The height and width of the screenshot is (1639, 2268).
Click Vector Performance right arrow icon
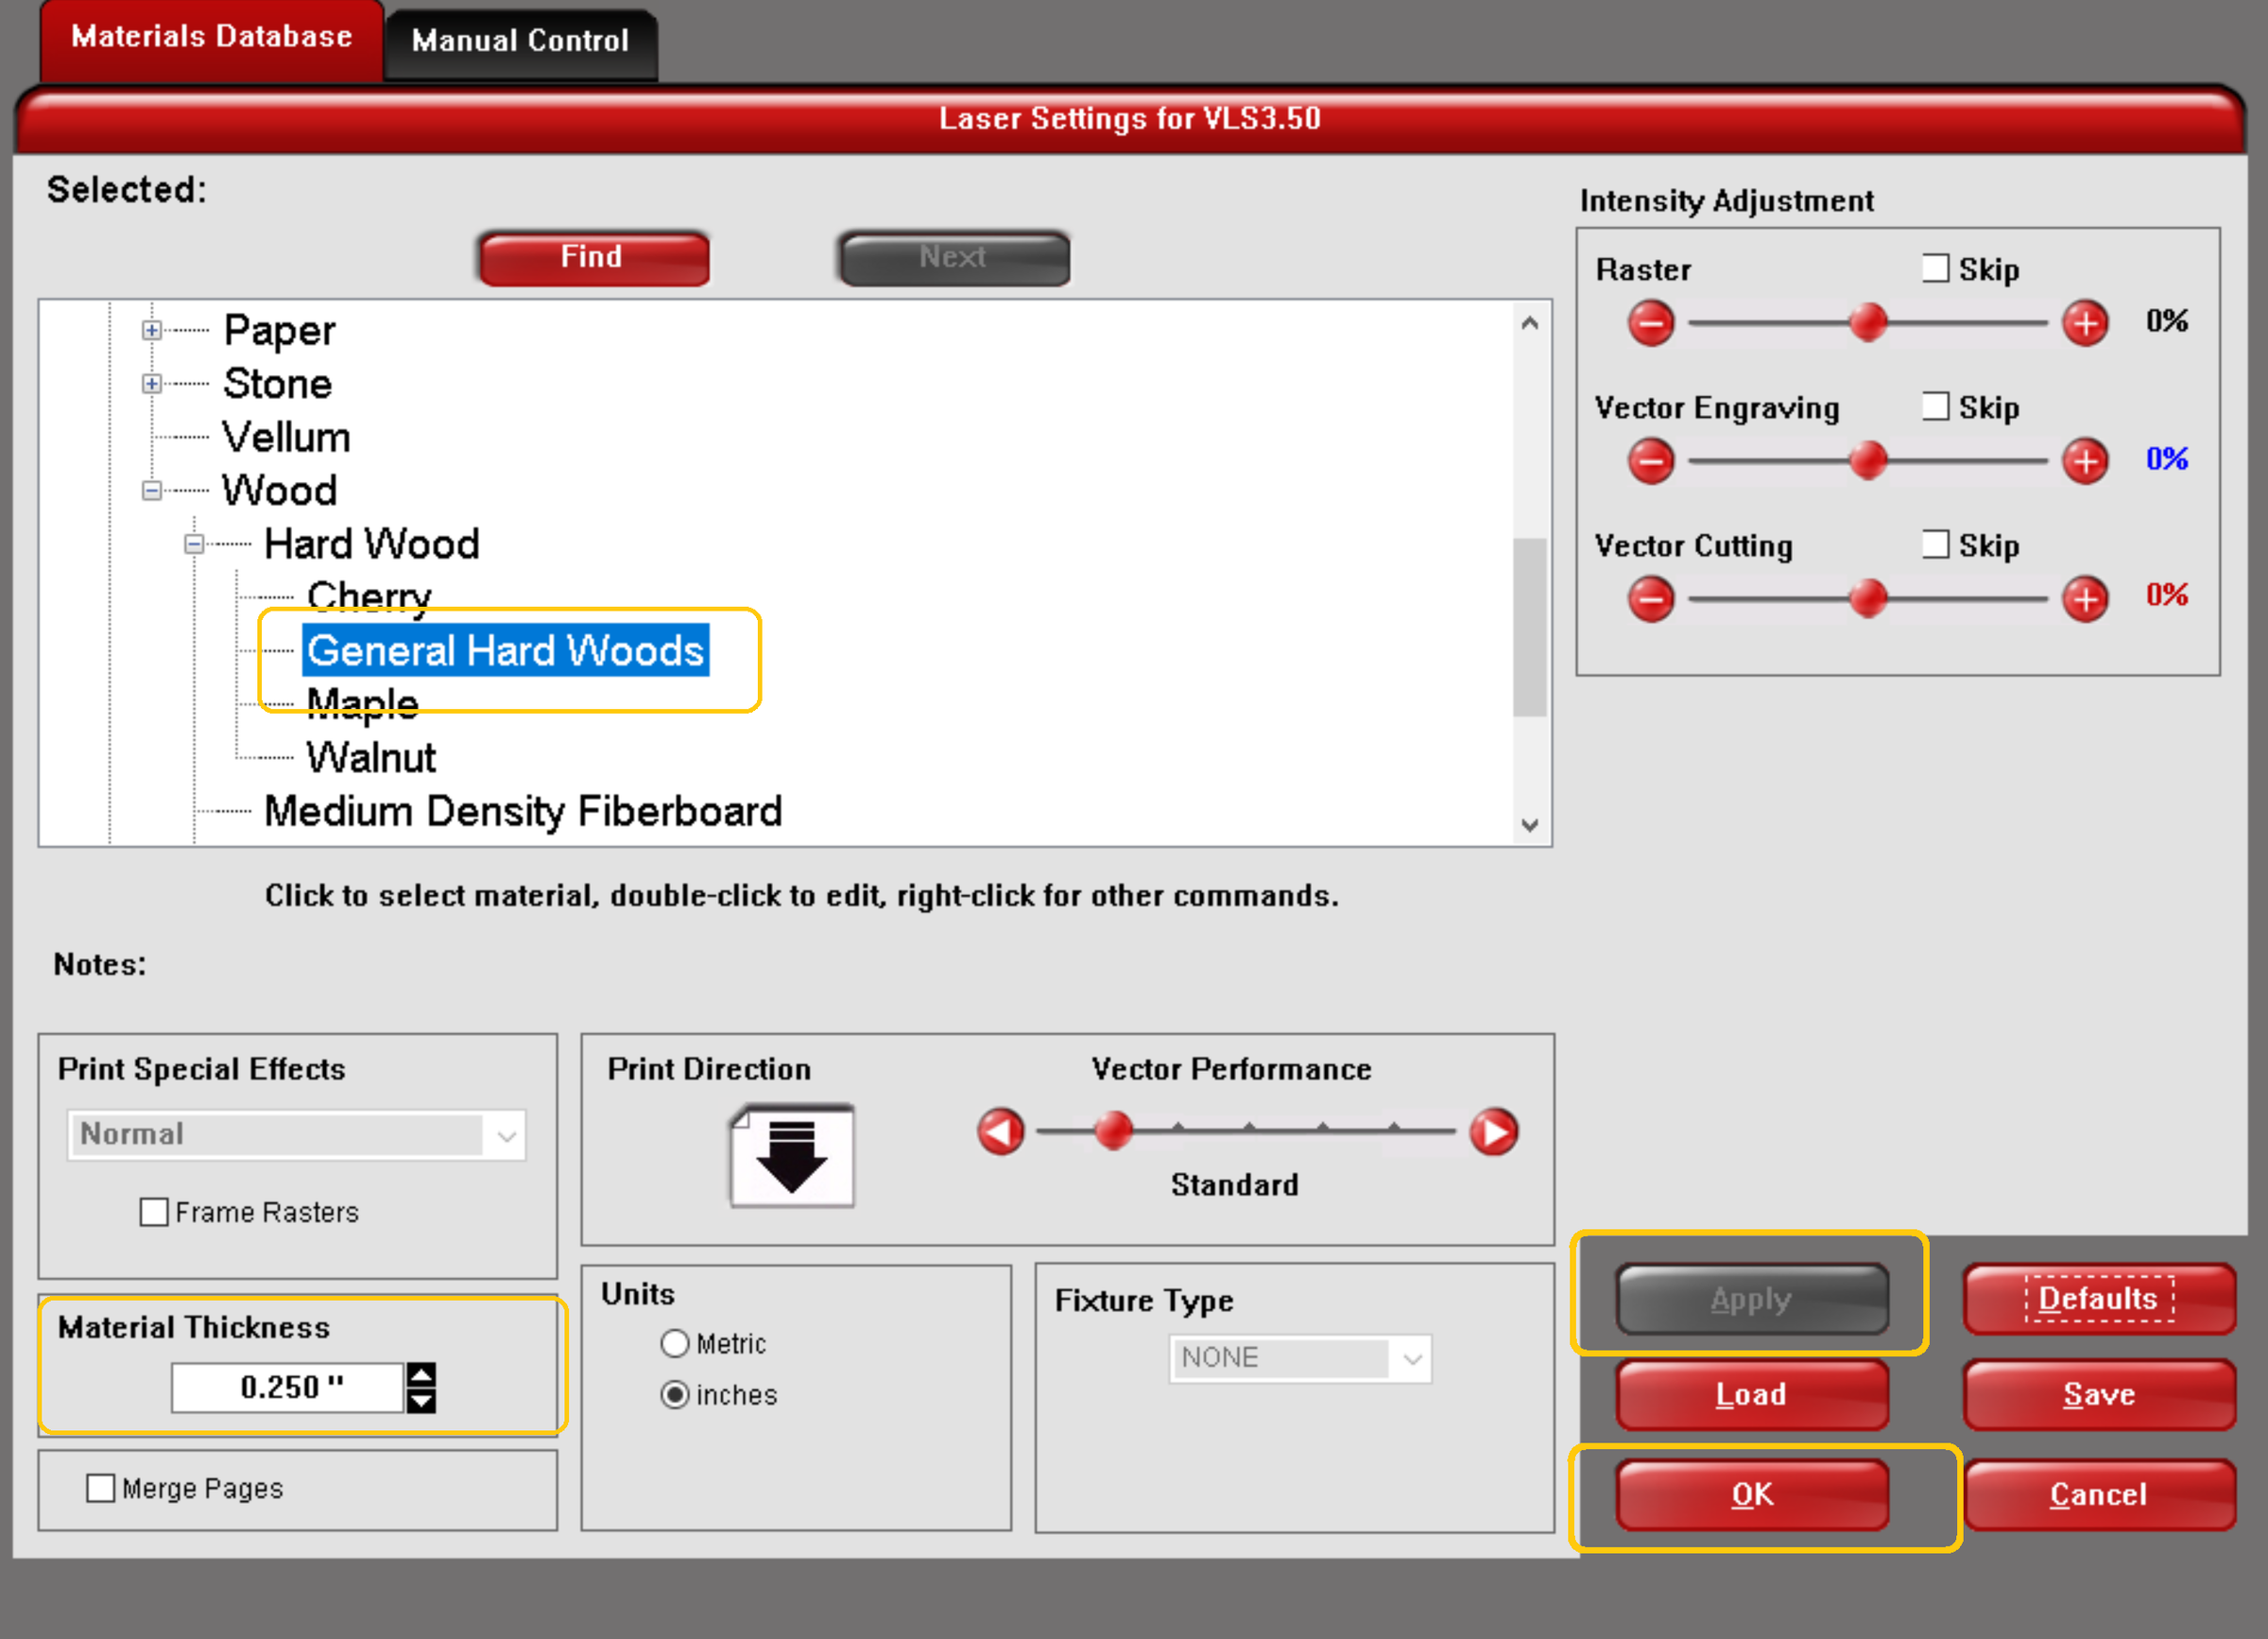(1494, 1132)
